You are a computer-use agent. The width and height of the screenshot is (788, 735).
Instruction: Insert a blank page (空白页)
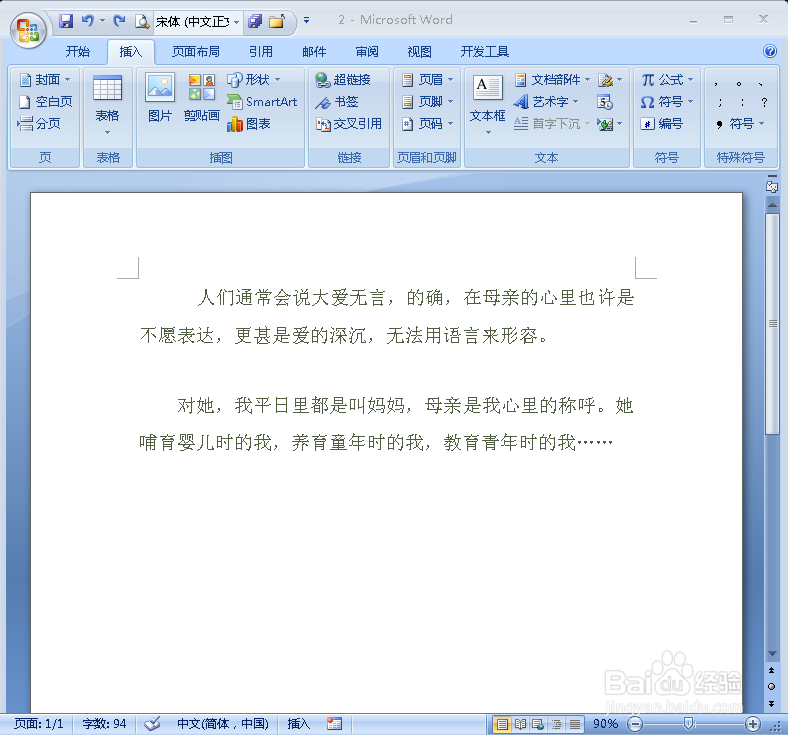(45, 101)
